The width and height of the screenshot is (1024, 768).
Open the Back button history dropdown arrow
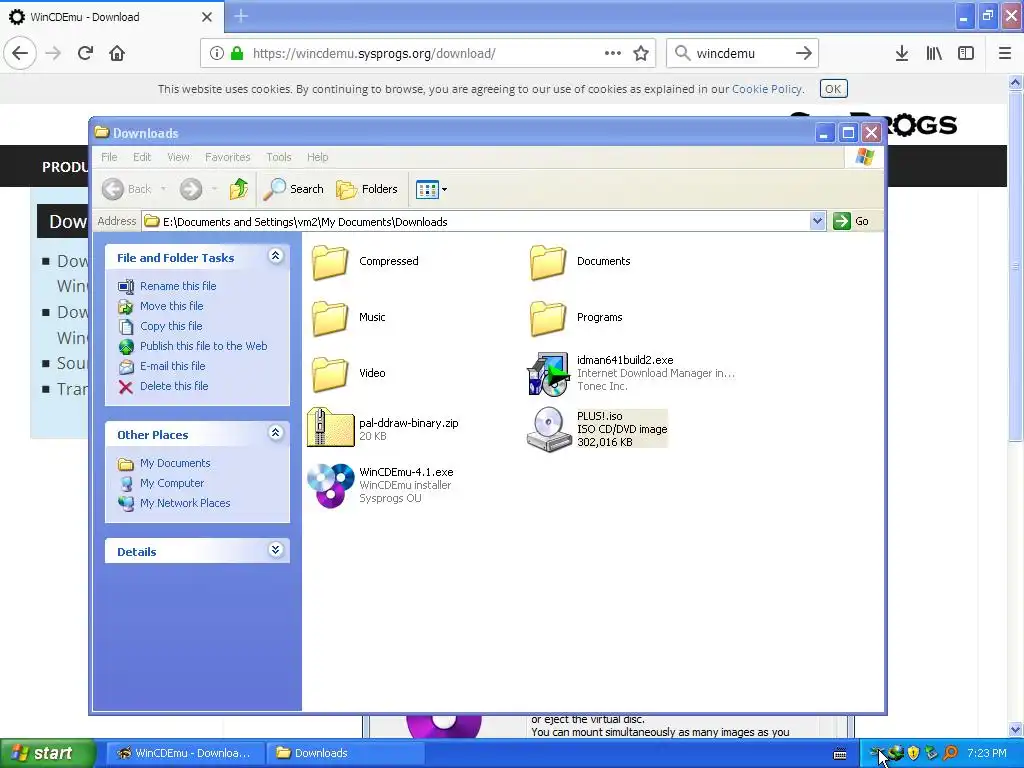pyautogui.click(x=163, y=189)
